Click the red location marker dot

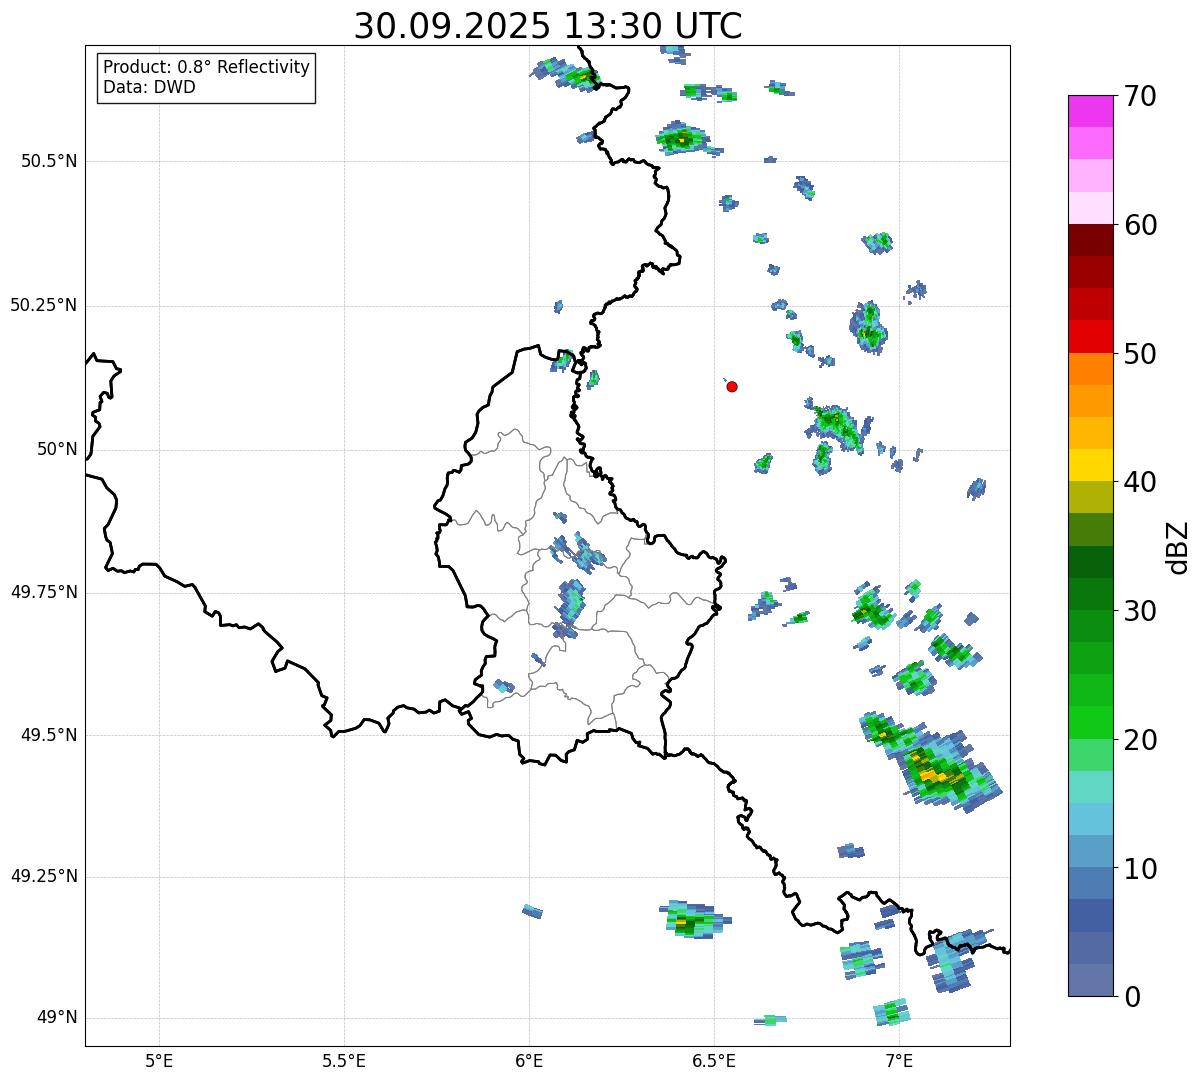point(732,386)
